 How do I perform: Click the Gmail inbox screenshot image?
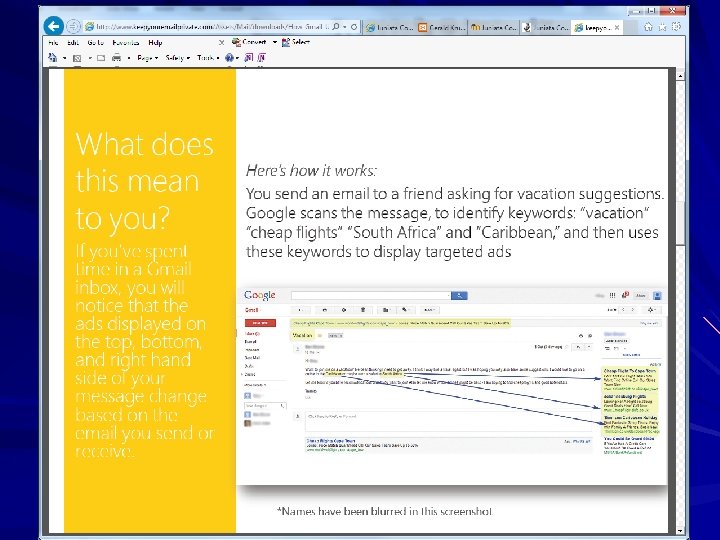point(452,385)
